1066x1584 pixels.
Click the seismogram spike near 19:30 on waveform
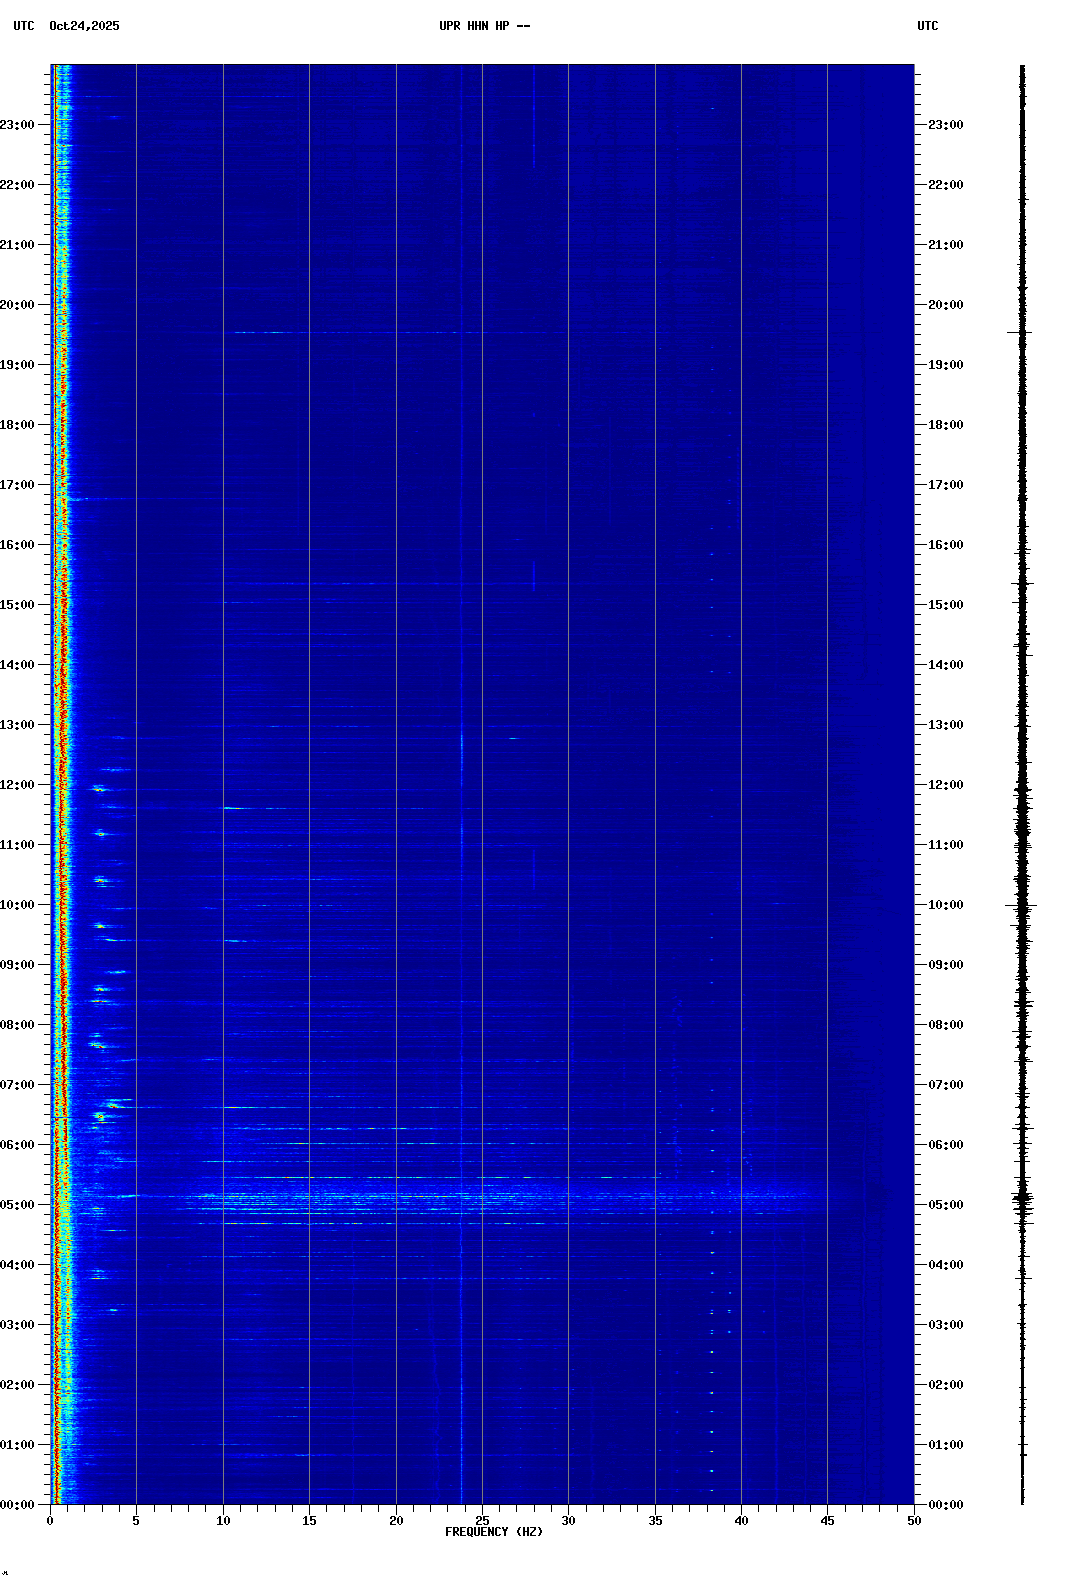pyautogui.click(x=1020, y=332)
